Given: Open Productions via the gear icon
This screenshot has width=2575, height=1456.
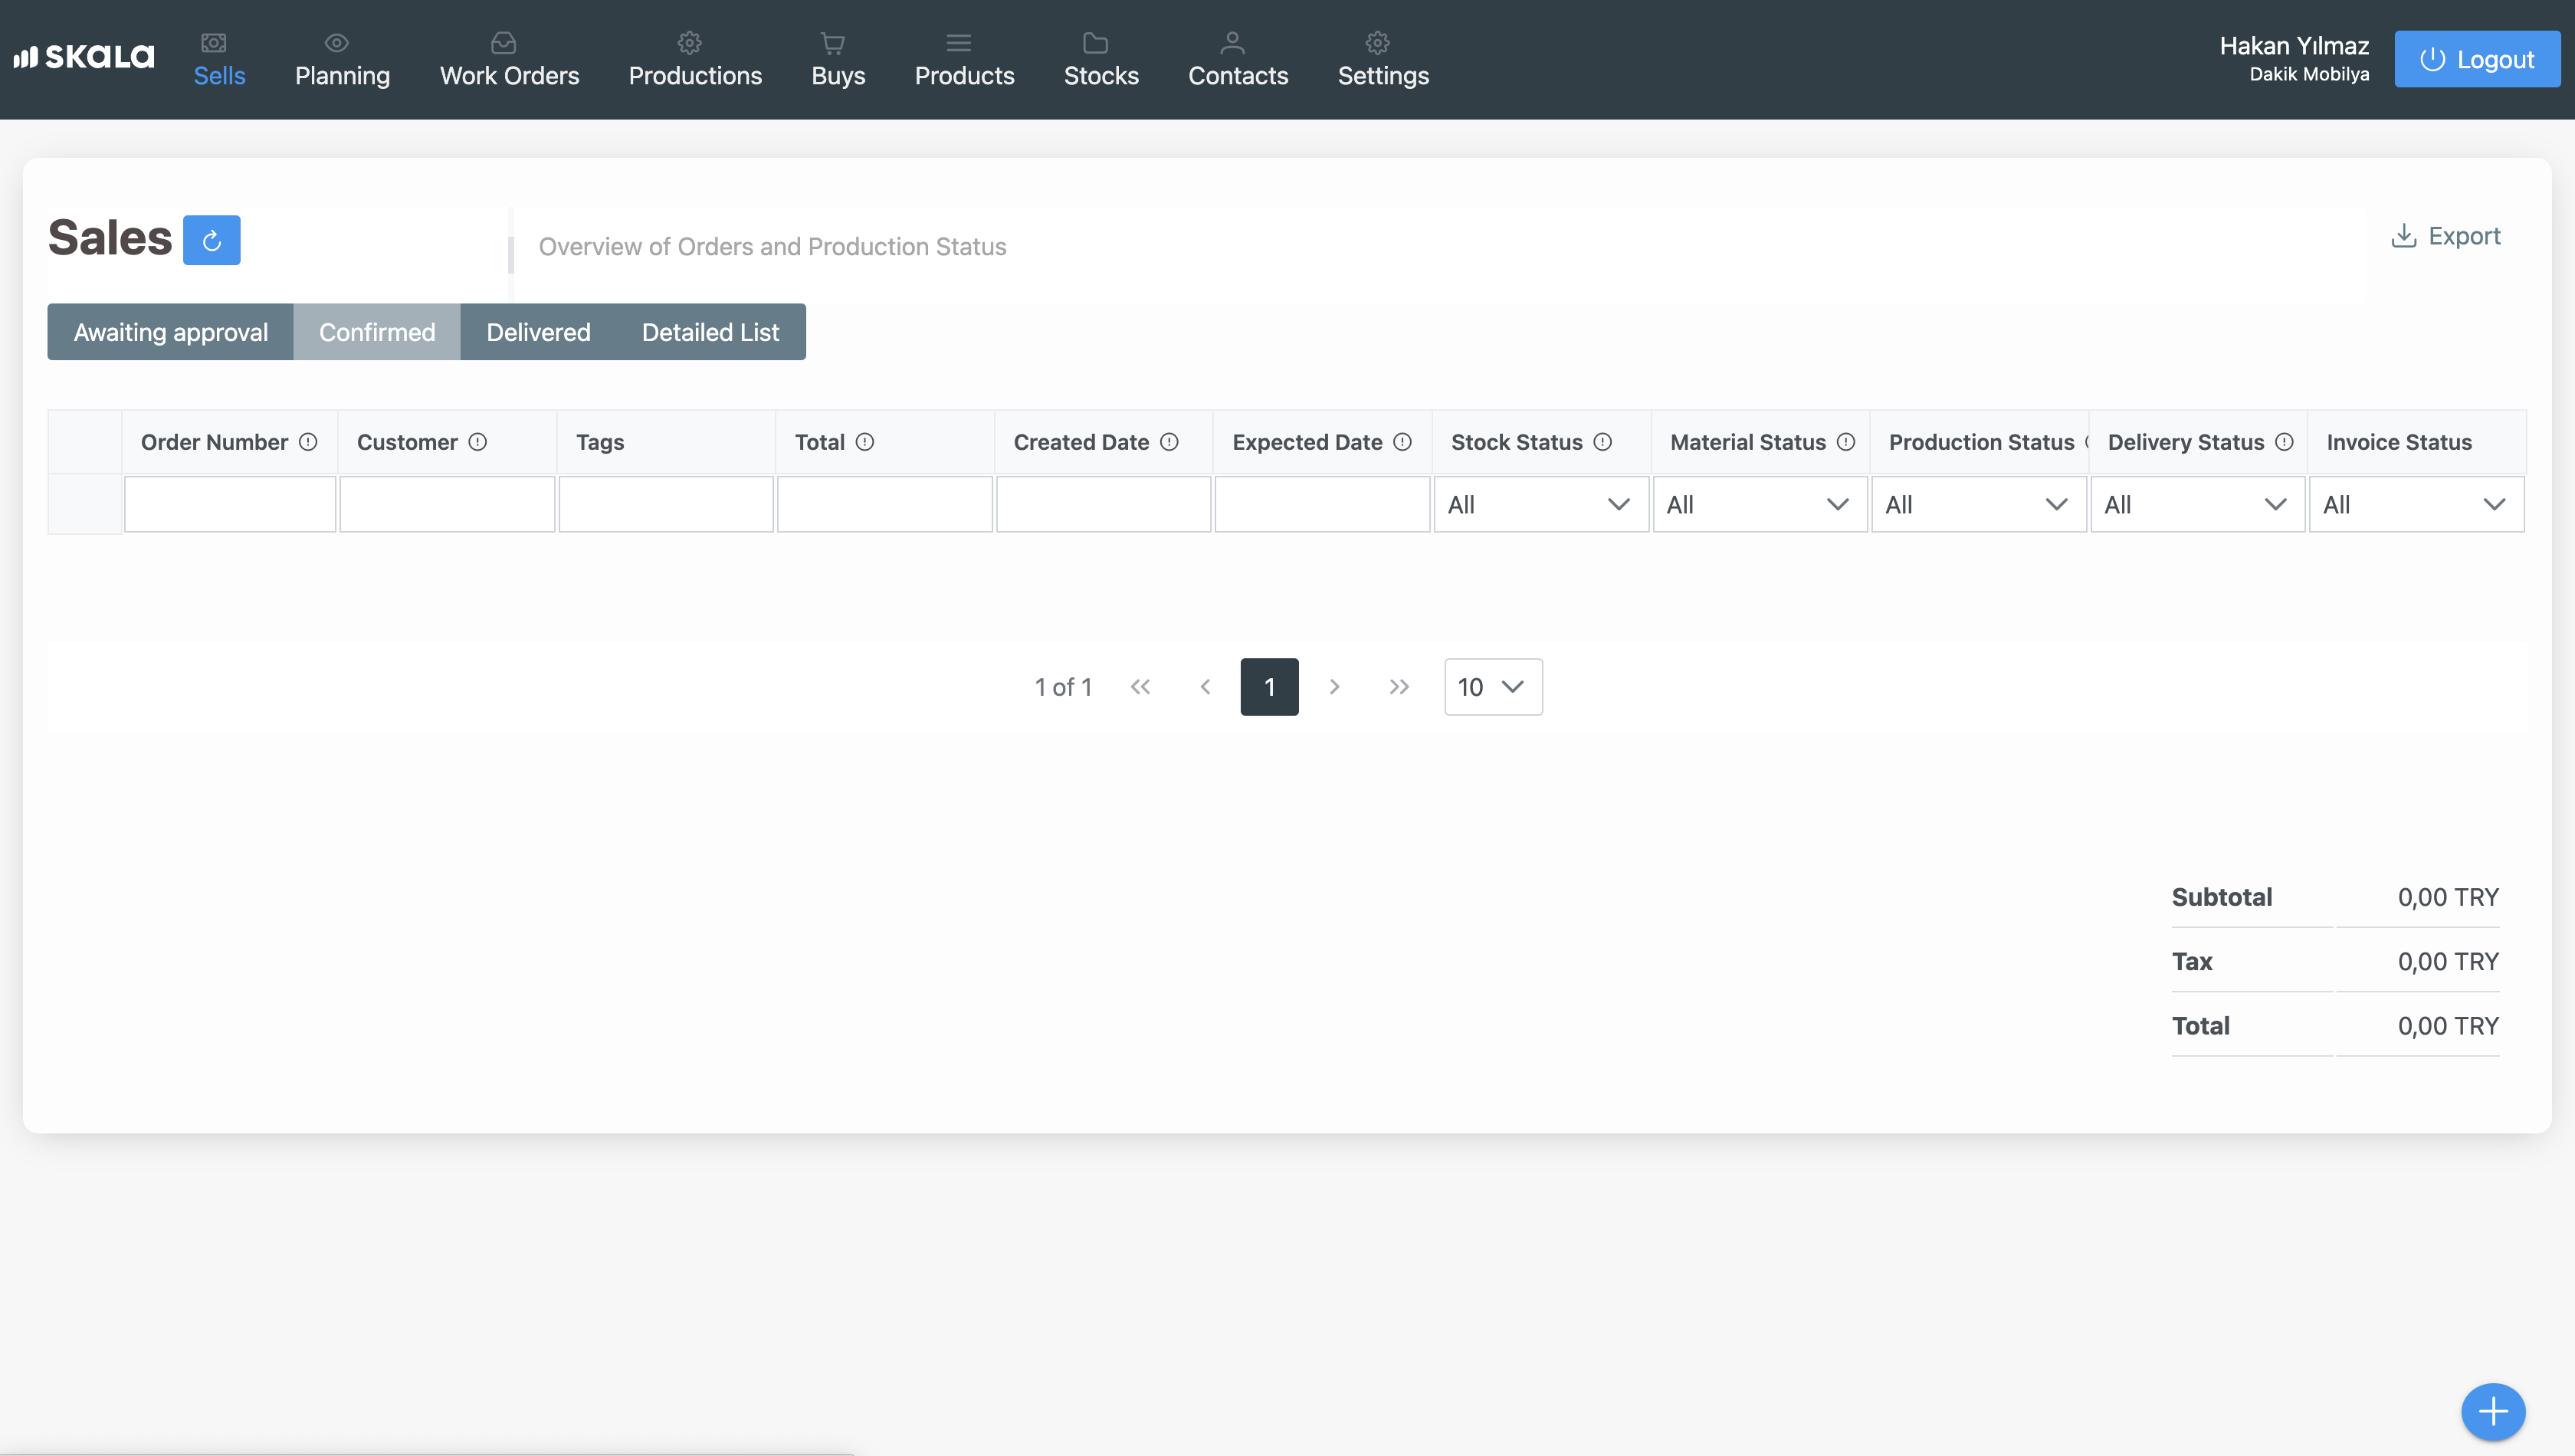Looking at the screenshot, I should pos(689,42).
